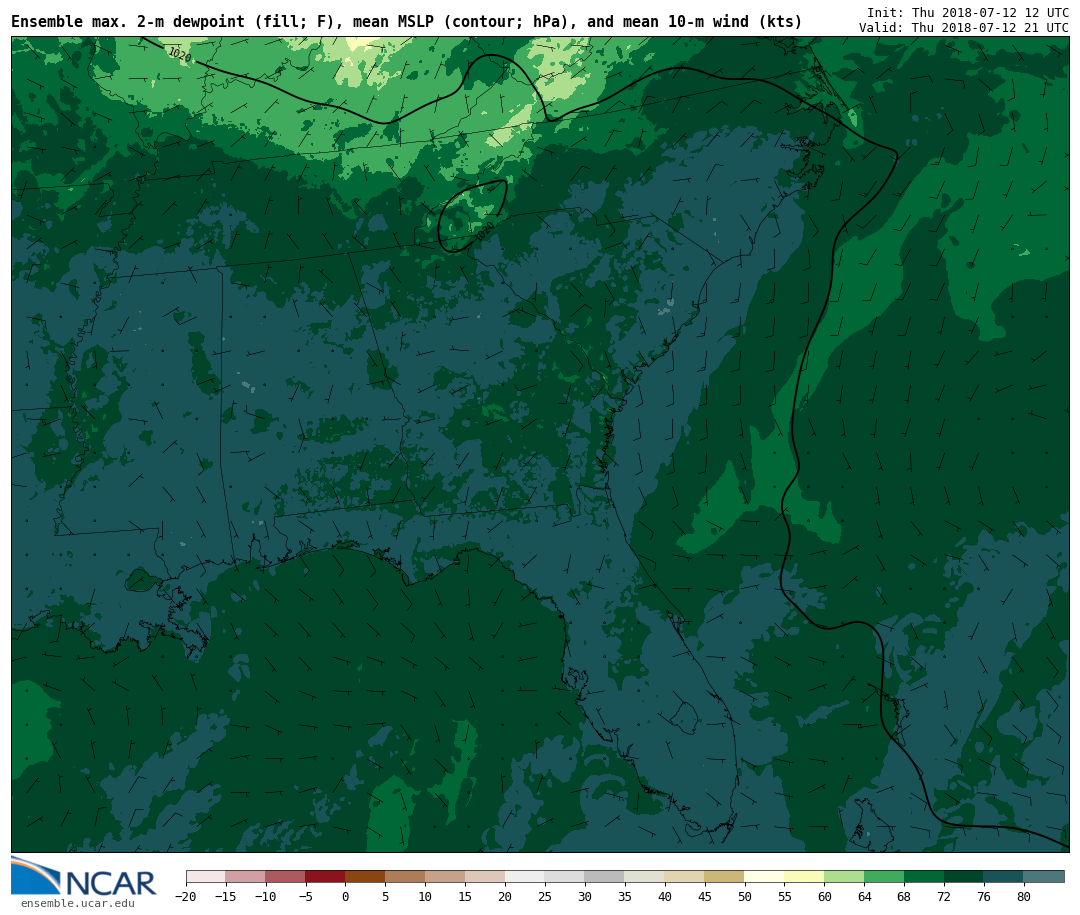Pick the gray 30 to 35 swatch
Screen dimensions: 1080x915
click(604, 876)
